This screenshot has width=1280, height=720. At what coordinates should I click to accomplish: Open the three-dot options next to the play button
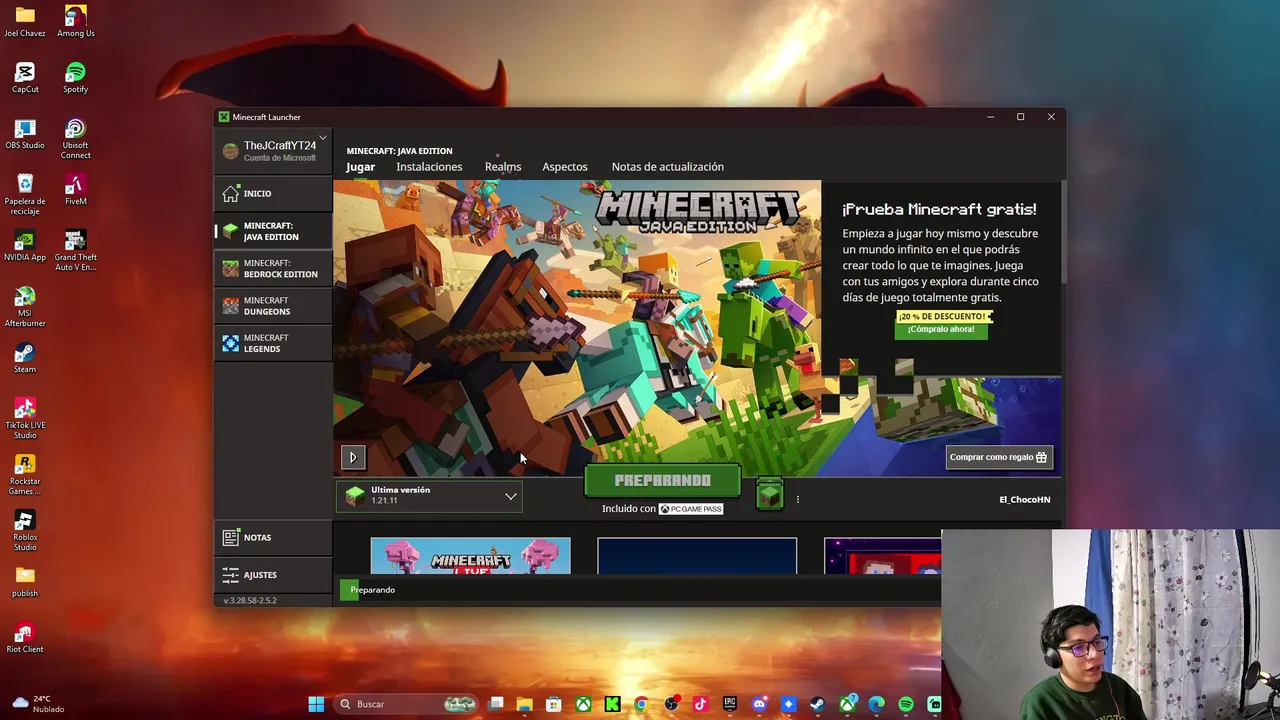click(x=797, y=499)
